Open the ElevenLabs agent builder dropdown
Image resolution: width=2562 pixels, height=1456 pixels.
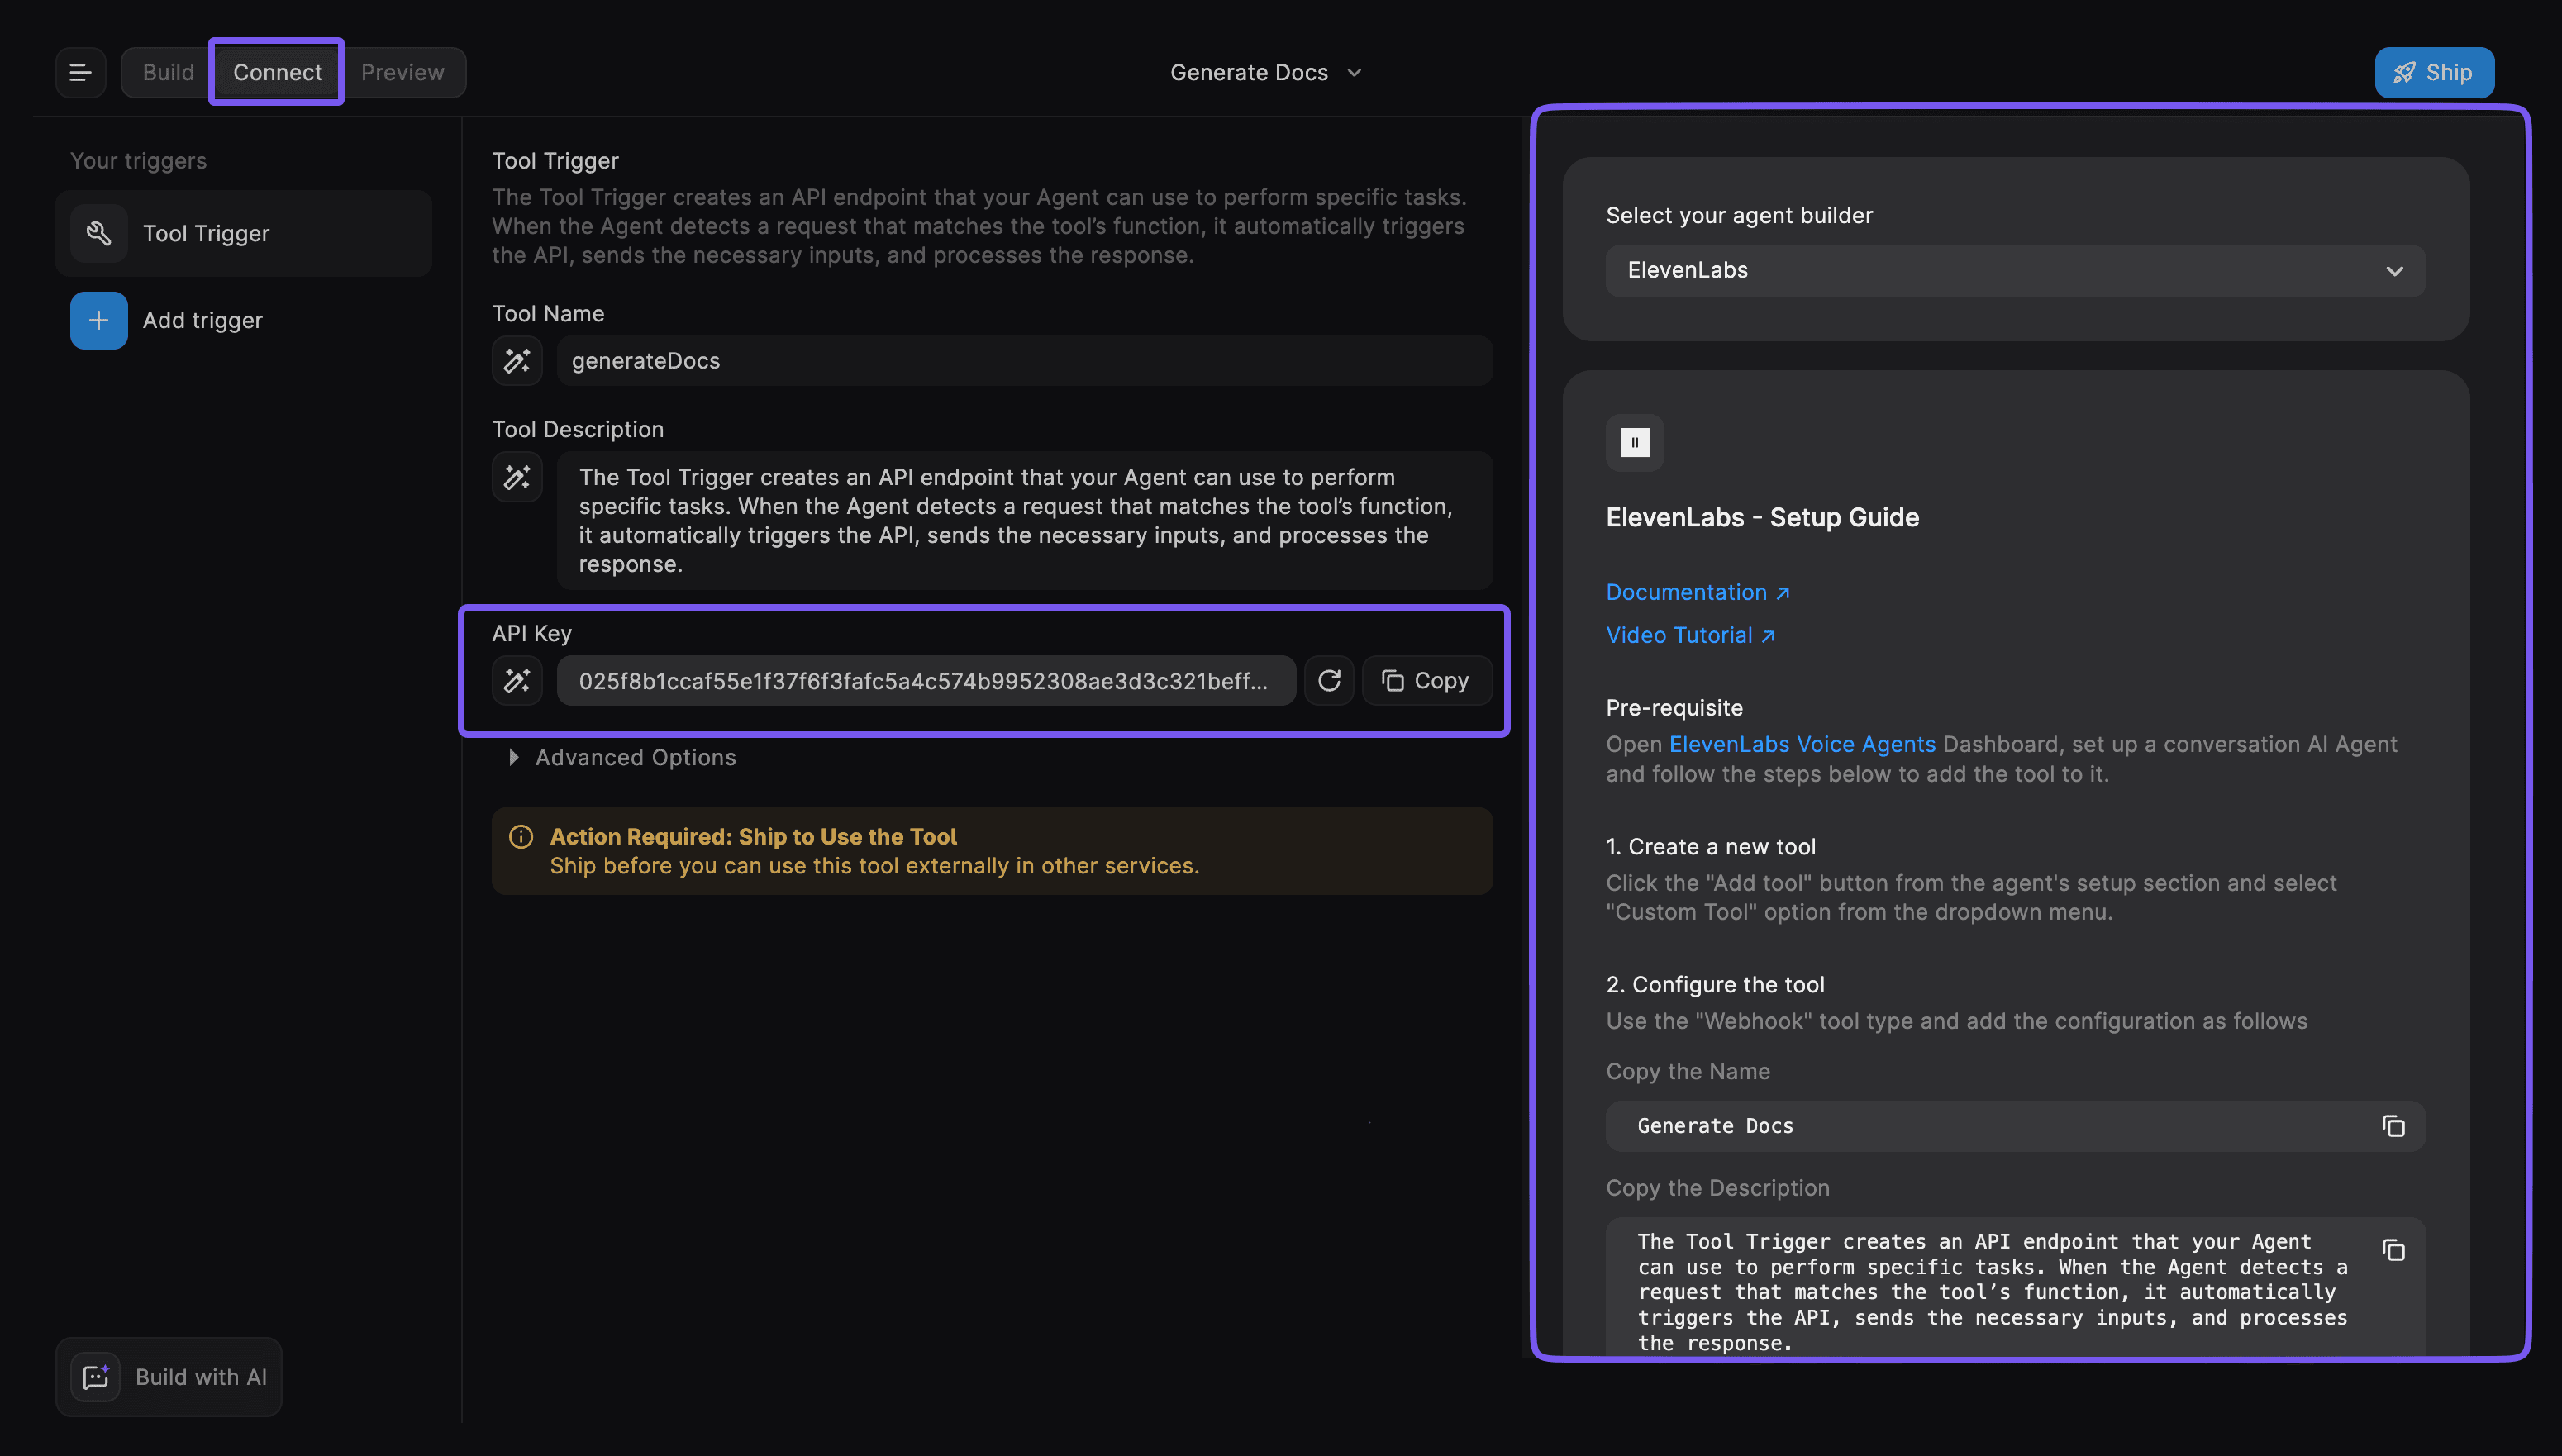2015,270
